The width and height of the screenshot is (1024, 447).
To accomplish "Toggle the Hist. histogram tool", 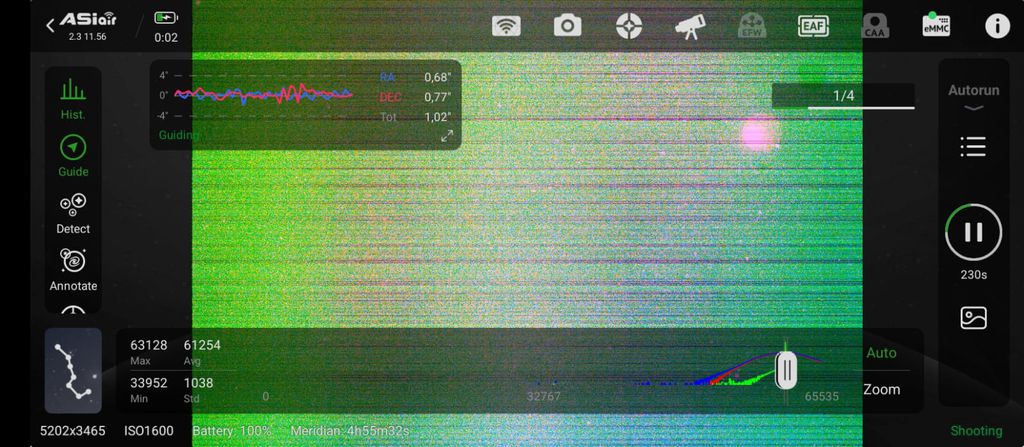I will (72, 99).
